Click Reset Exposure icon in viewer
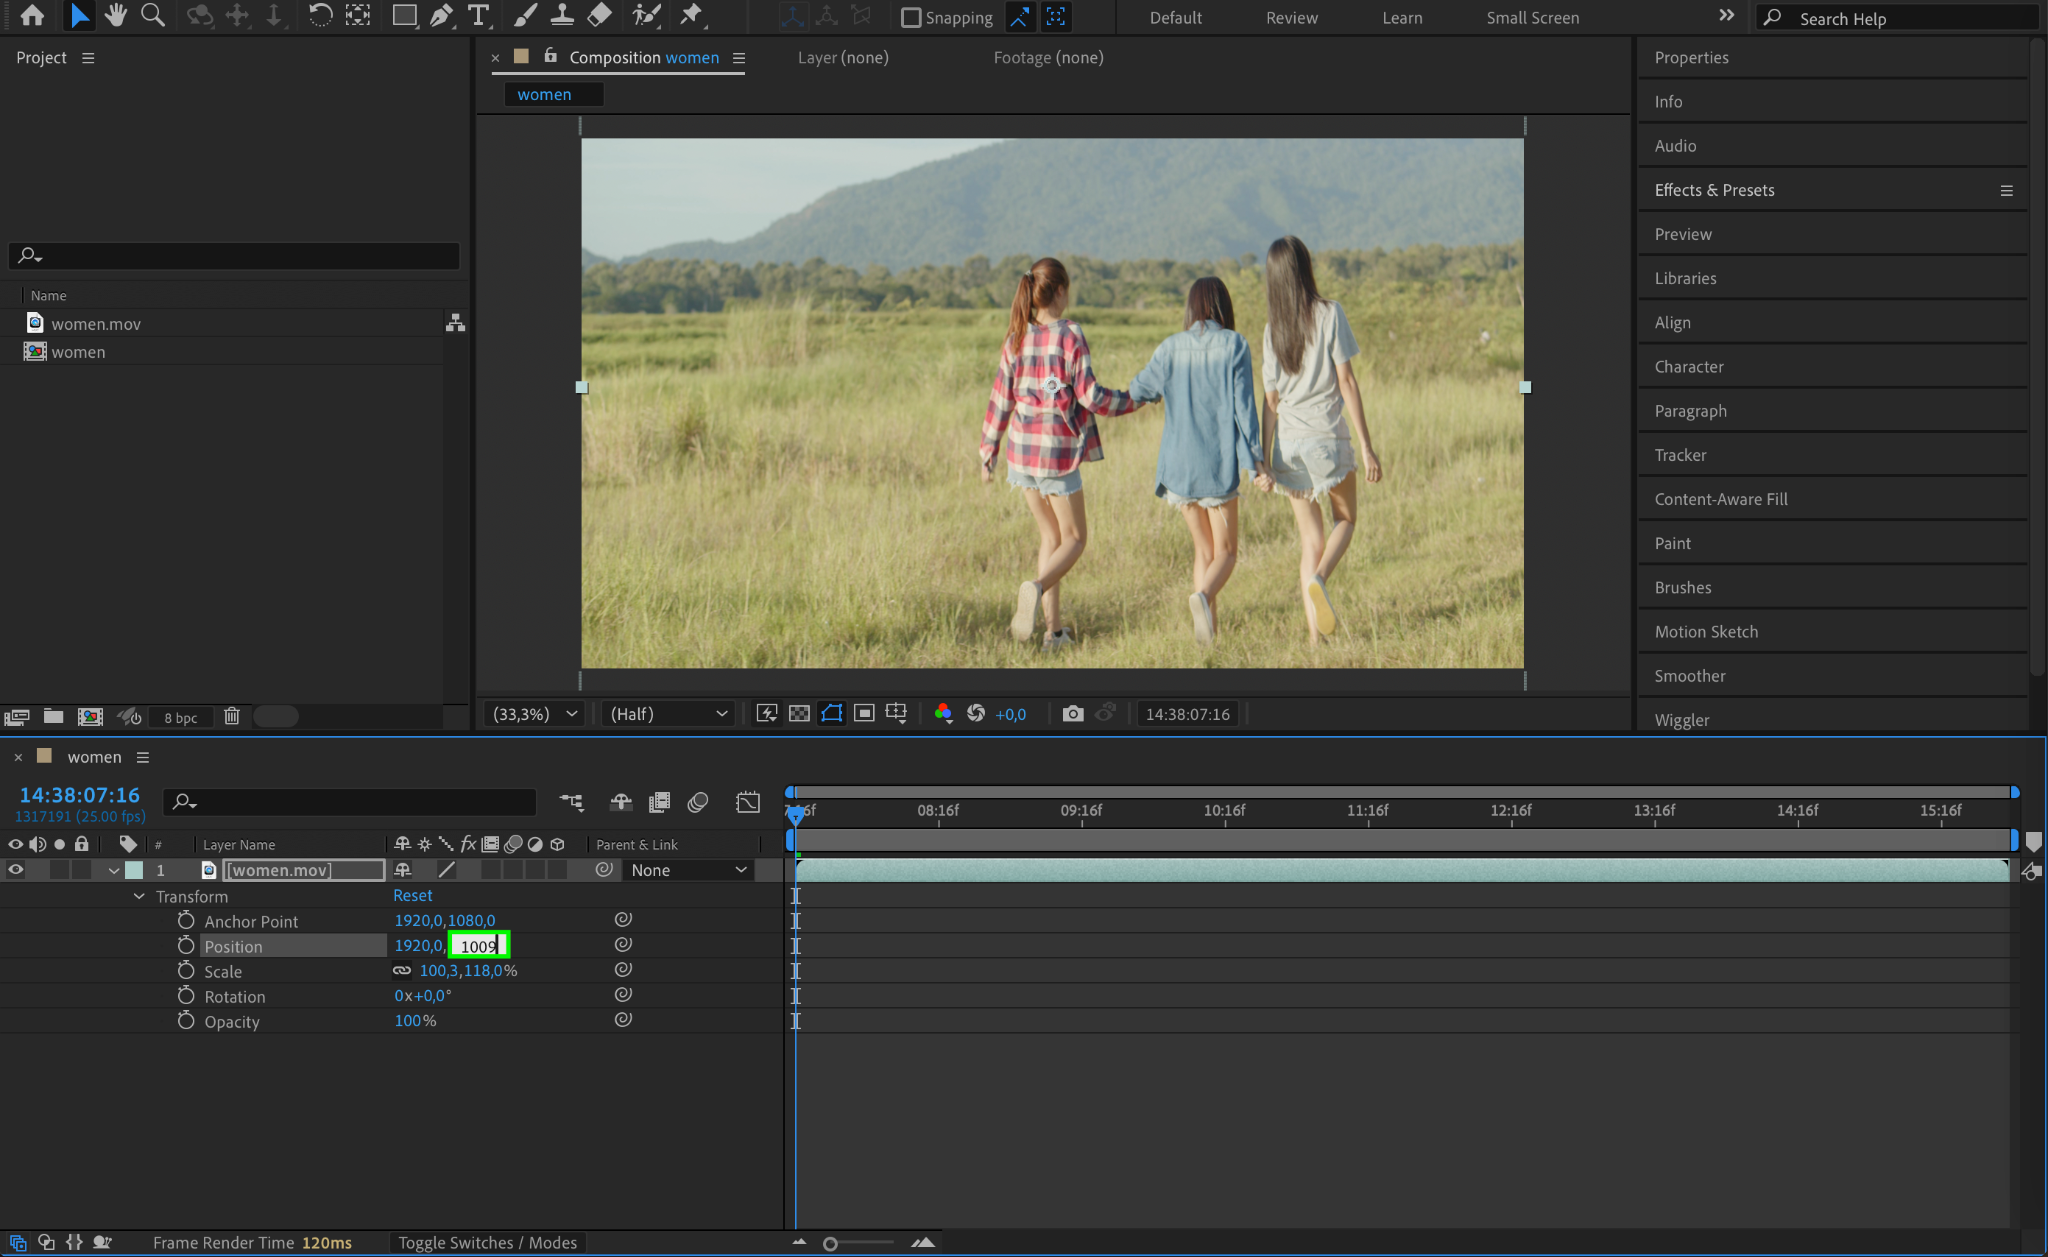Screen dimensions: 2048x1257 click(x=976, y=713)
